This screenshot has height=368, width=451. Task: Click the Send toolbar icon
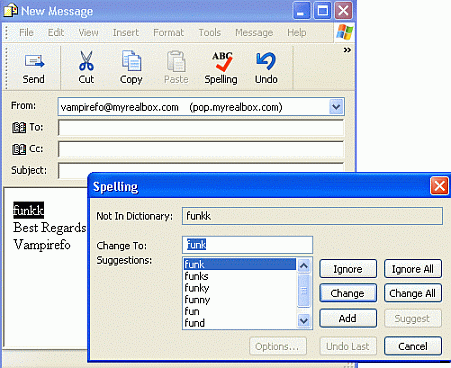tap(34, 62)
